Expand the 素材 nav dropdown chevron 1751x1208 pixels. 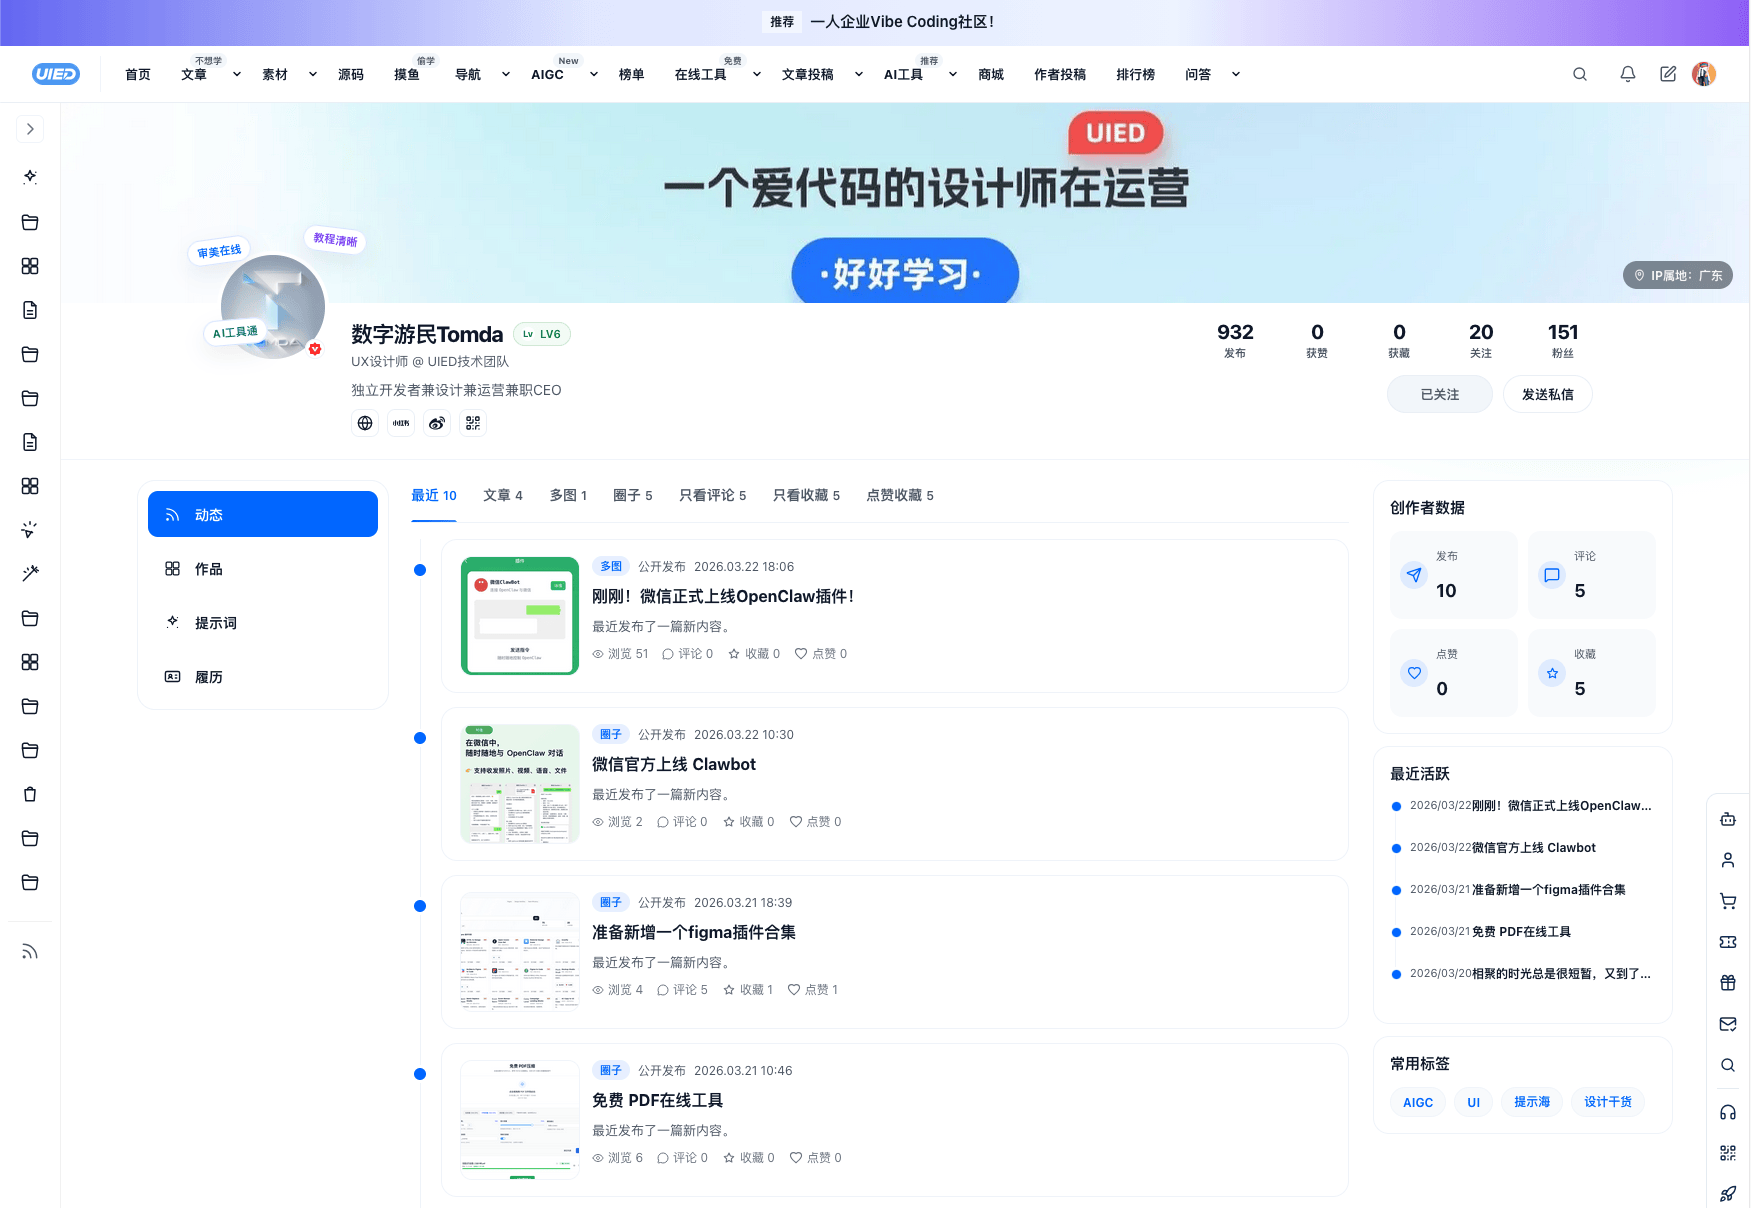(313, 74)
